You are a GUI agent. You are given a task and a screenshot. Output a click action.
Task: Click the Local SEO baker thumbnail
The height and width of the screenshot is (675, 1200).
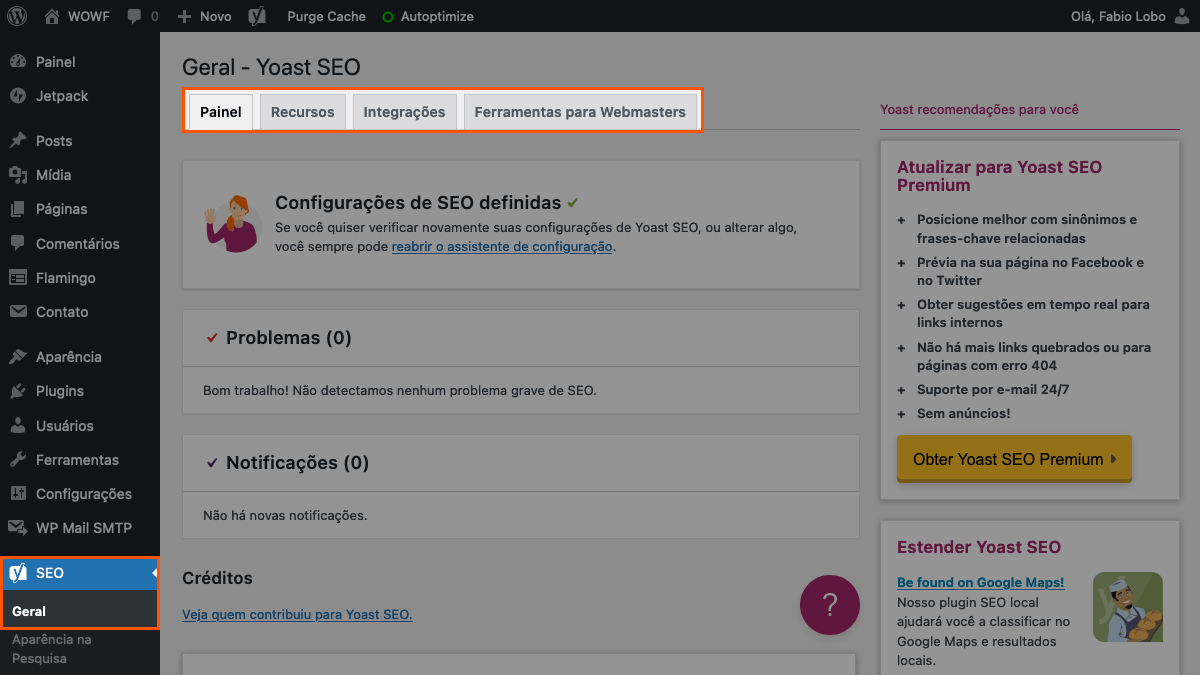coord(1128,606)
